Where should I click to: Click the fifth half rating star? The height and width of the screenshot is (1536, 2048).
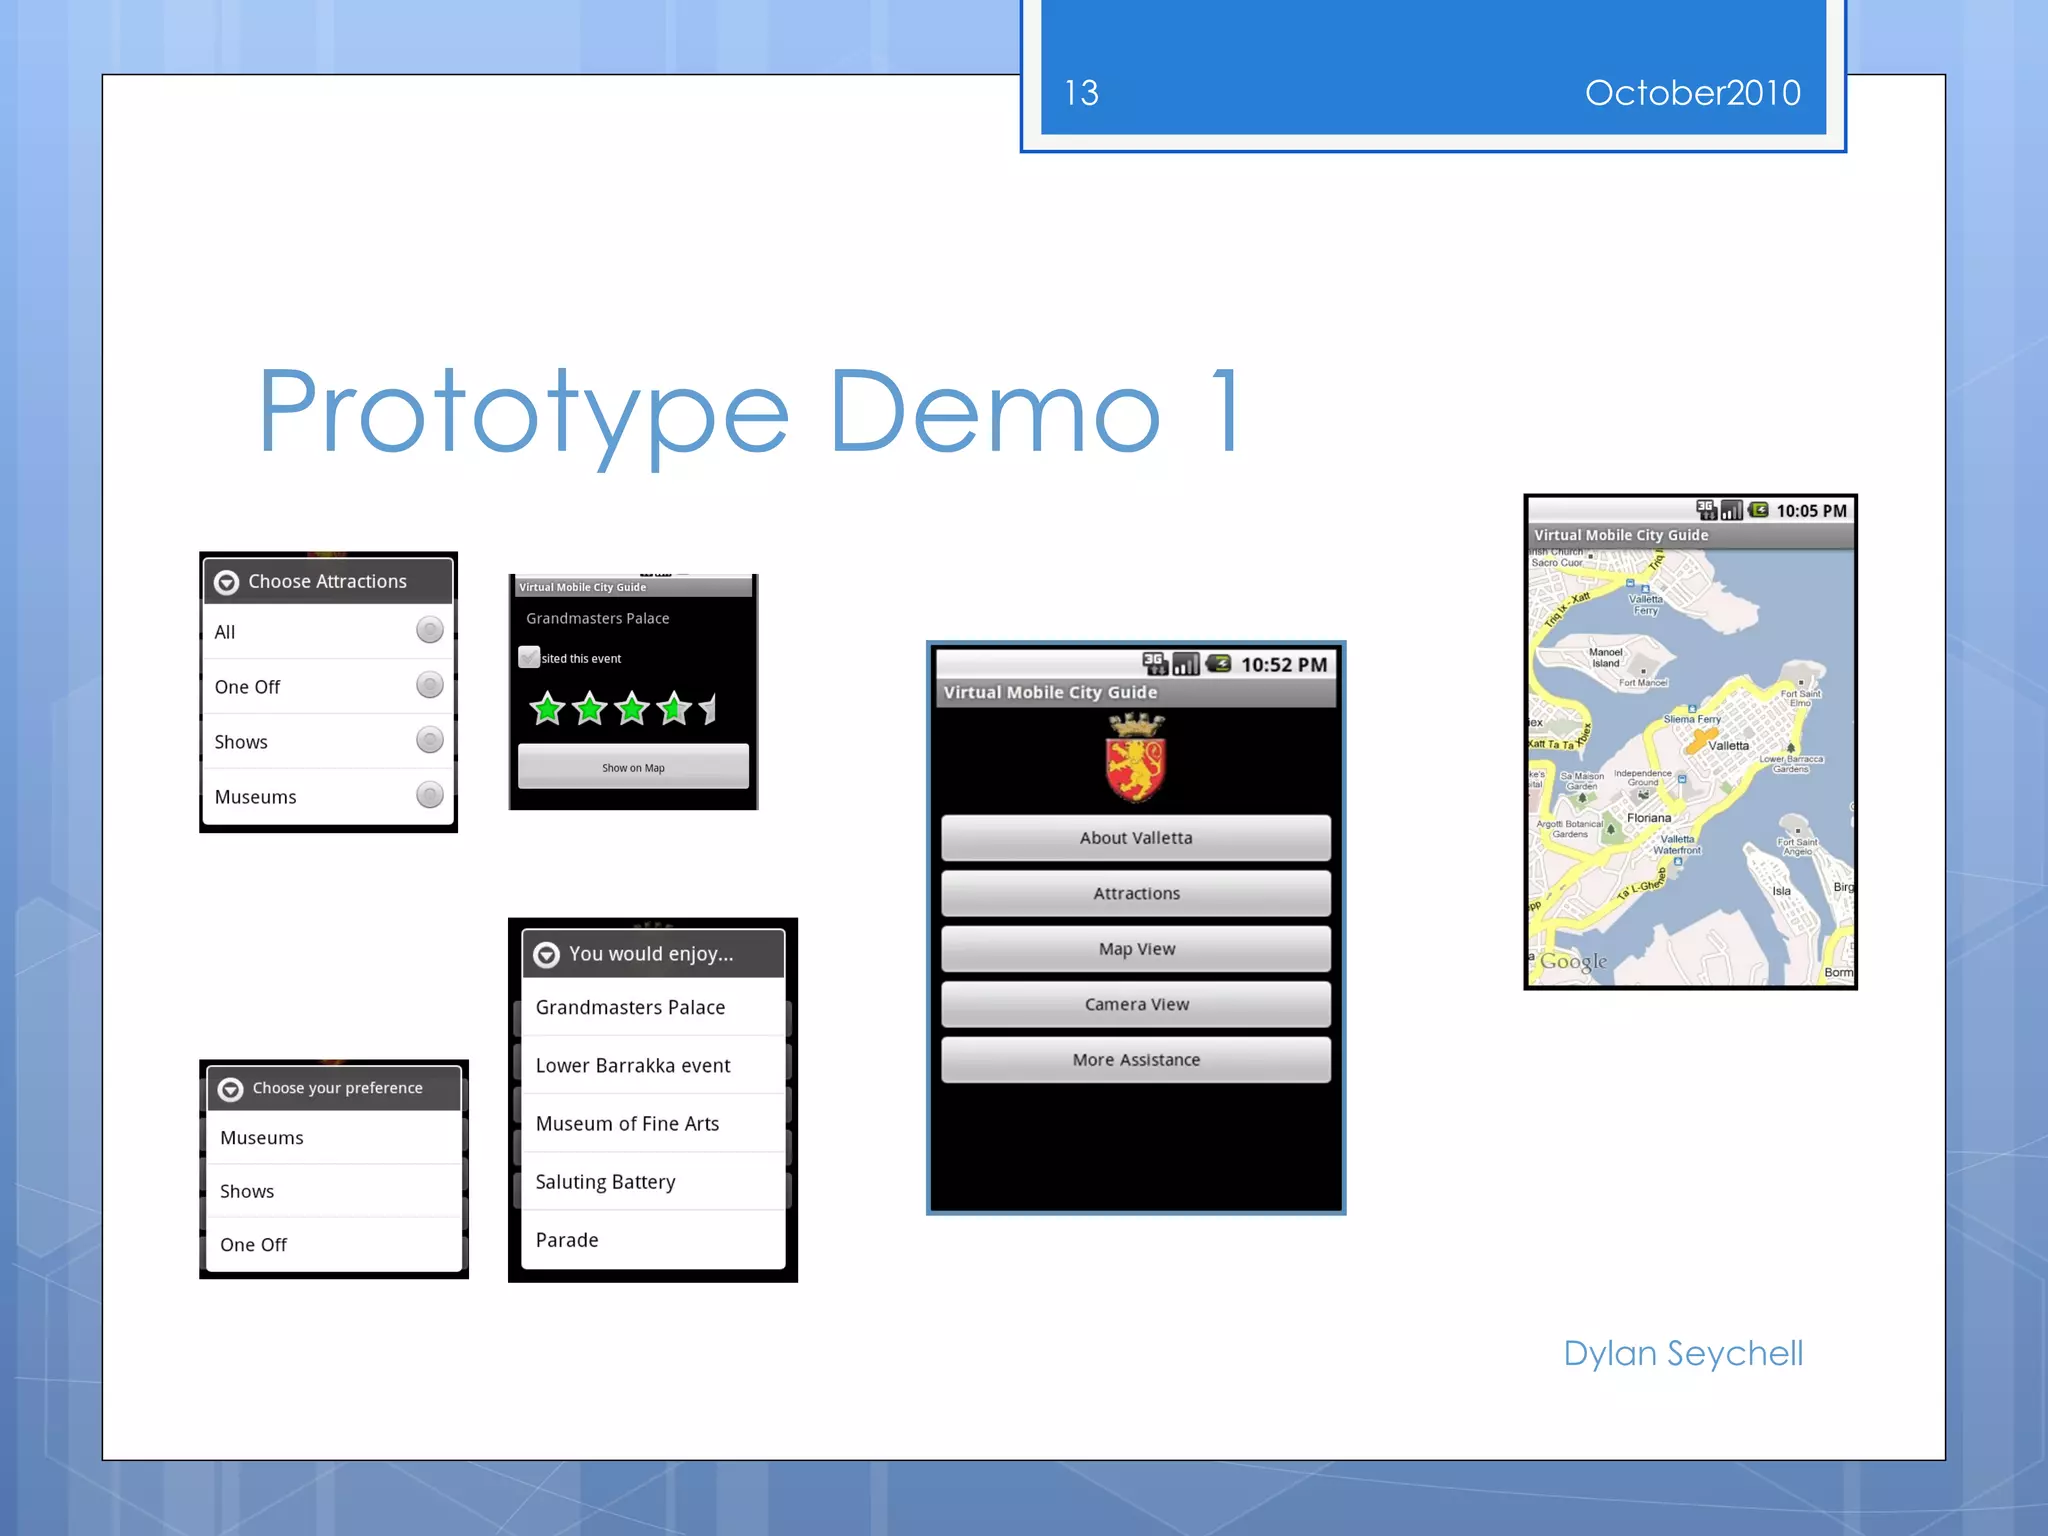tap(708, 708)
